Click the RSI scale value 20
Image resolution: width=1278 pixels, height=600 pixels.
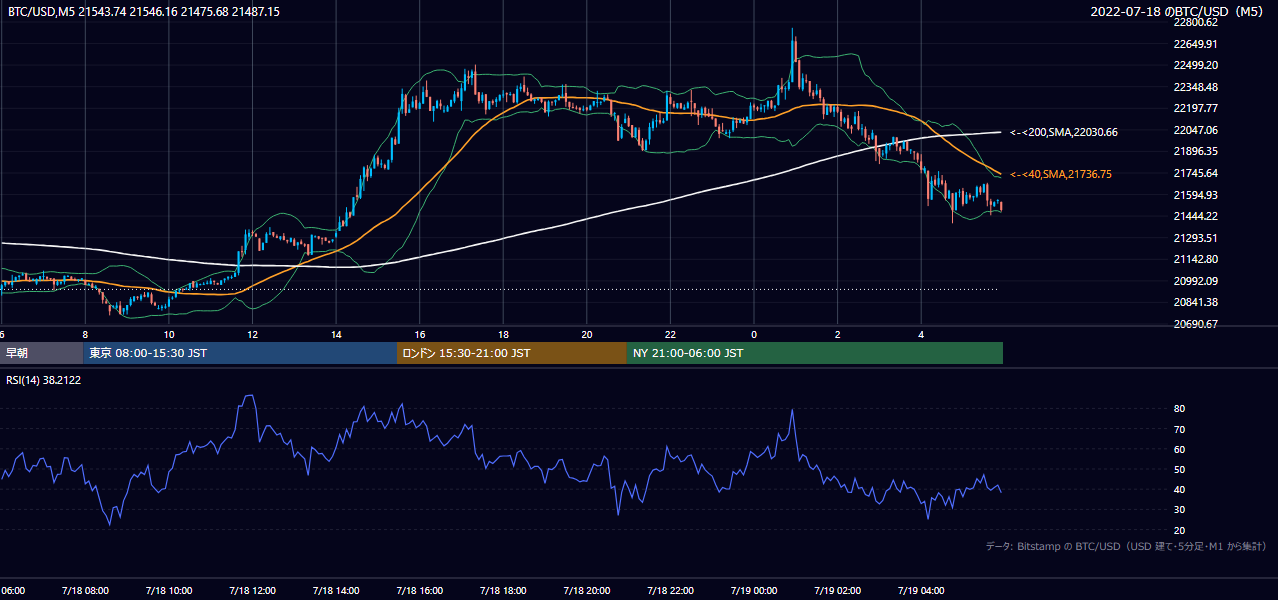1180,530
